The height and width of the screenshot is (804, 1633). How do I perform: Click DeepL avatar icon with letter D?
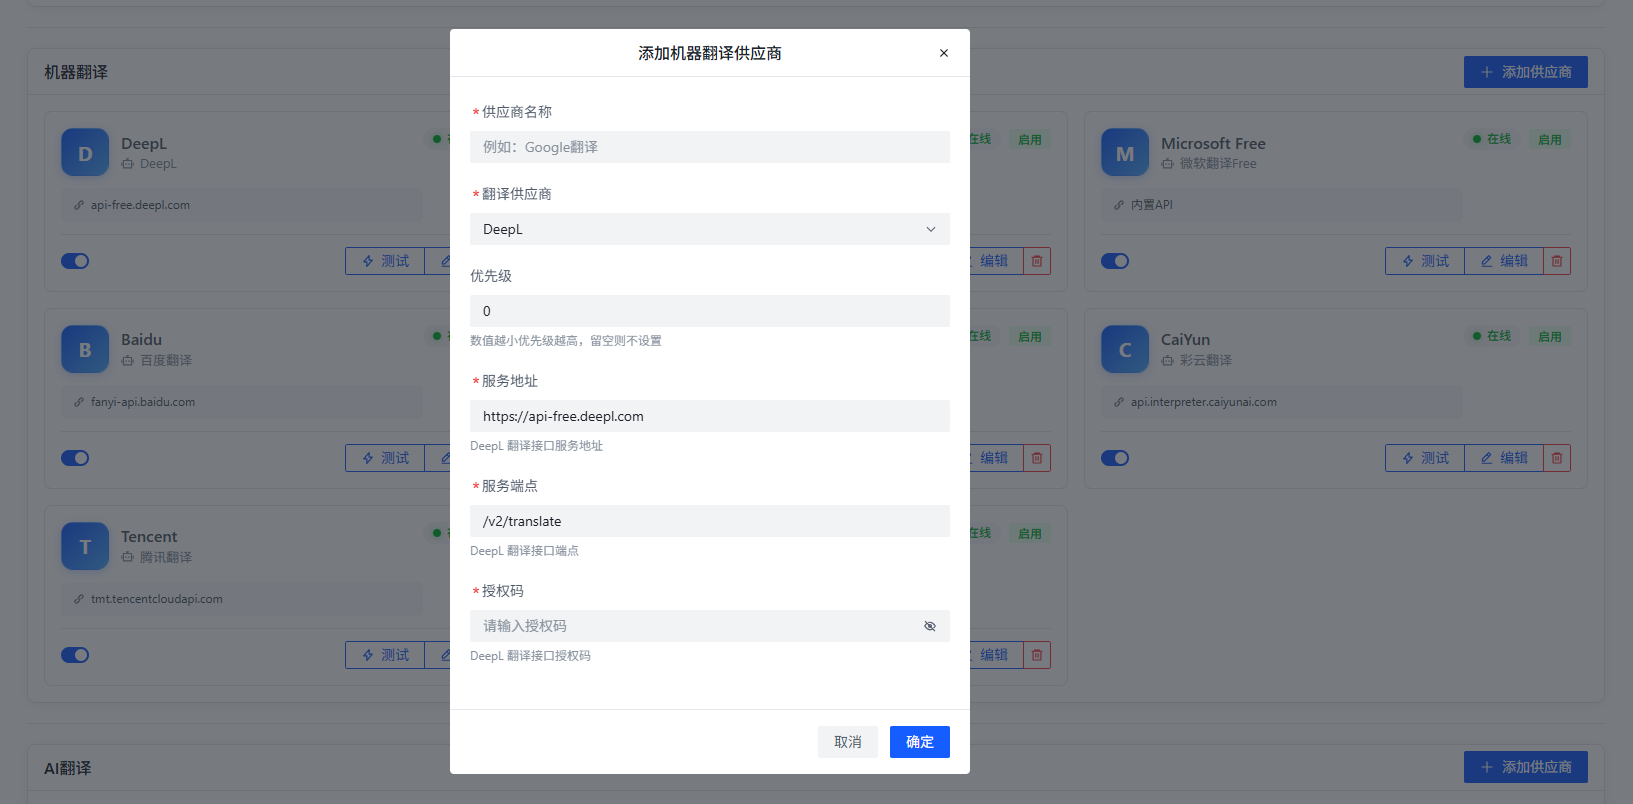(x=85, y=153)
